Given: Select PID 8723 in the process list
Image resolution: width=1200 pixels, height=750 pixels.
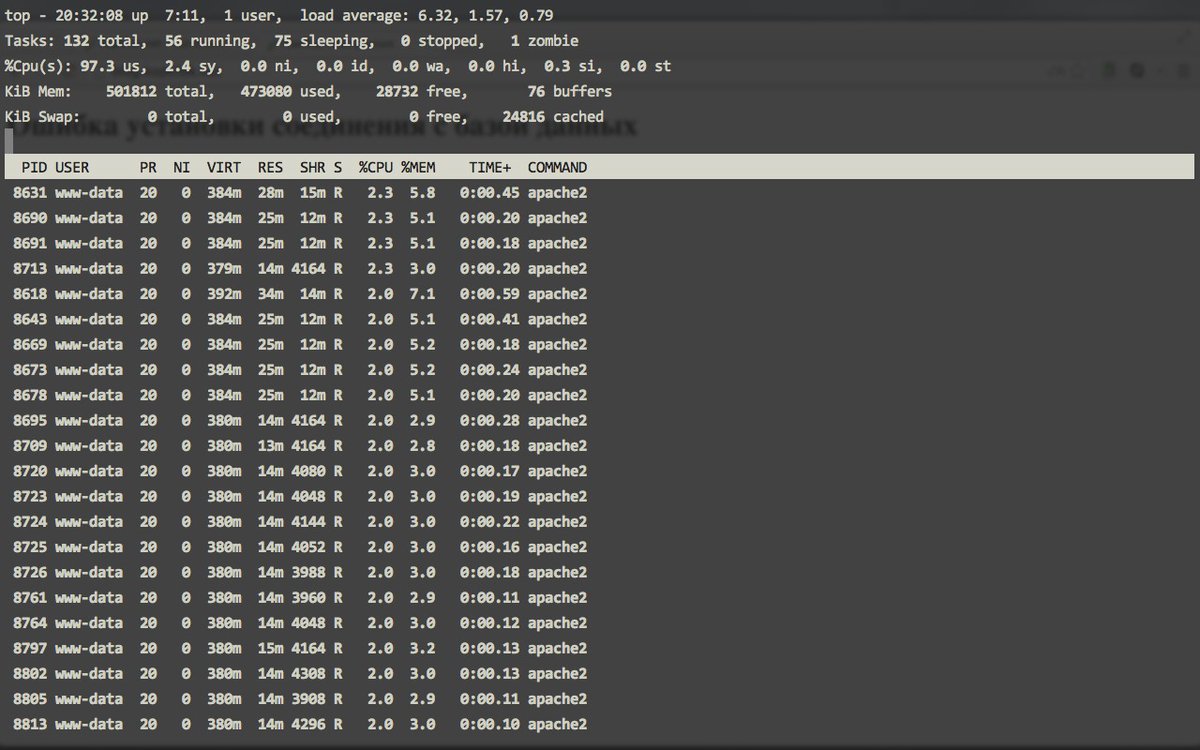Looking at the screenshot, I should click(x=30, y=496).
